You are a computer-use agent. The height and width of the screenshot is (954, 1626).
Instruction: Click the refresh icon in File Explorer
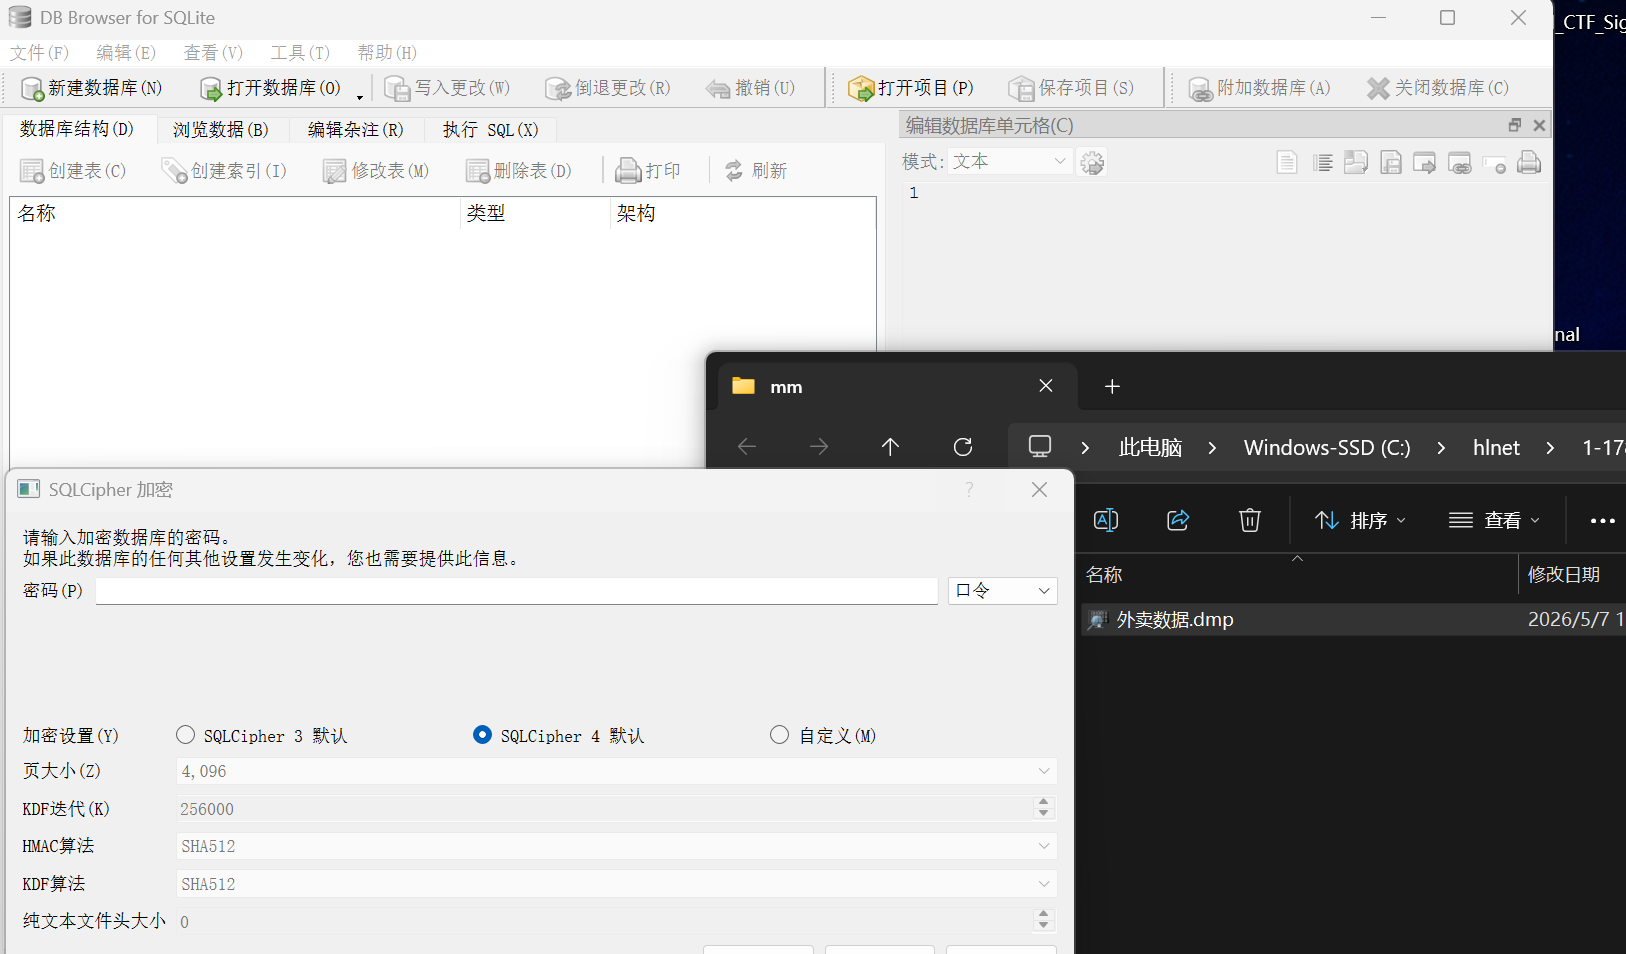pyautogui.click(x=963, y=447)
